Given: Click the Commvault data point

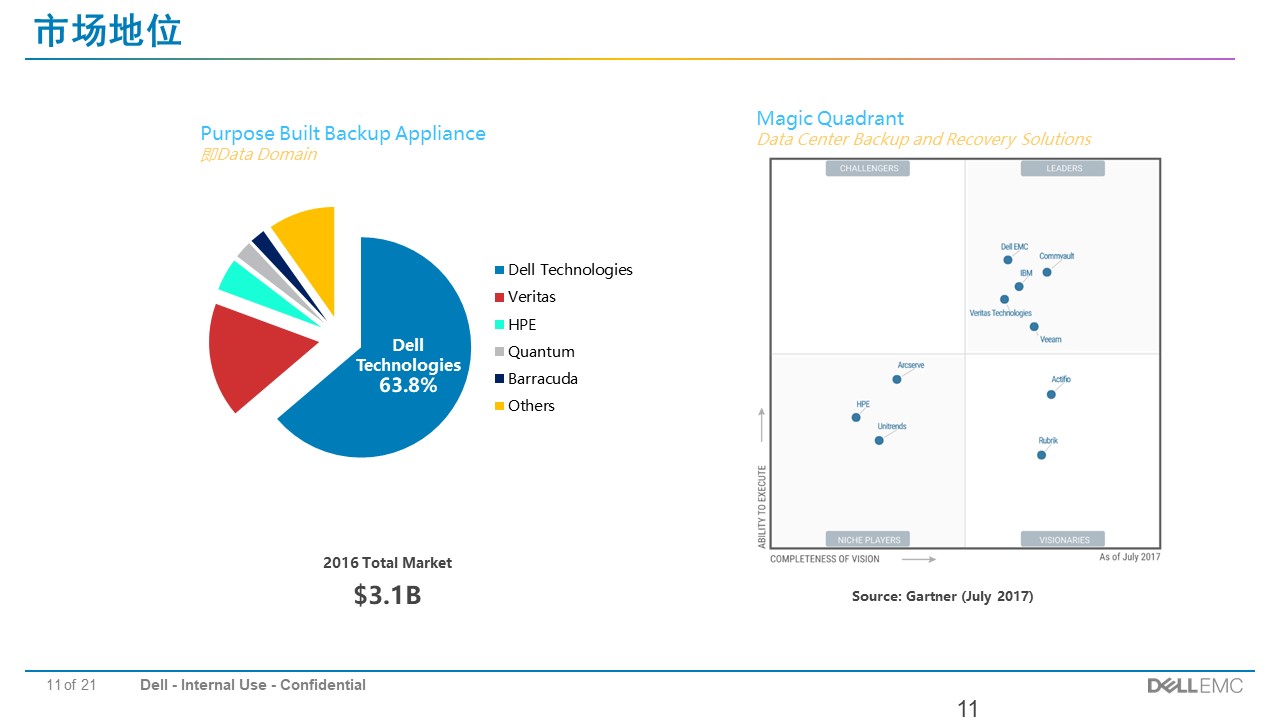Looking at the screenshot, I should (x=1047, y=272).
